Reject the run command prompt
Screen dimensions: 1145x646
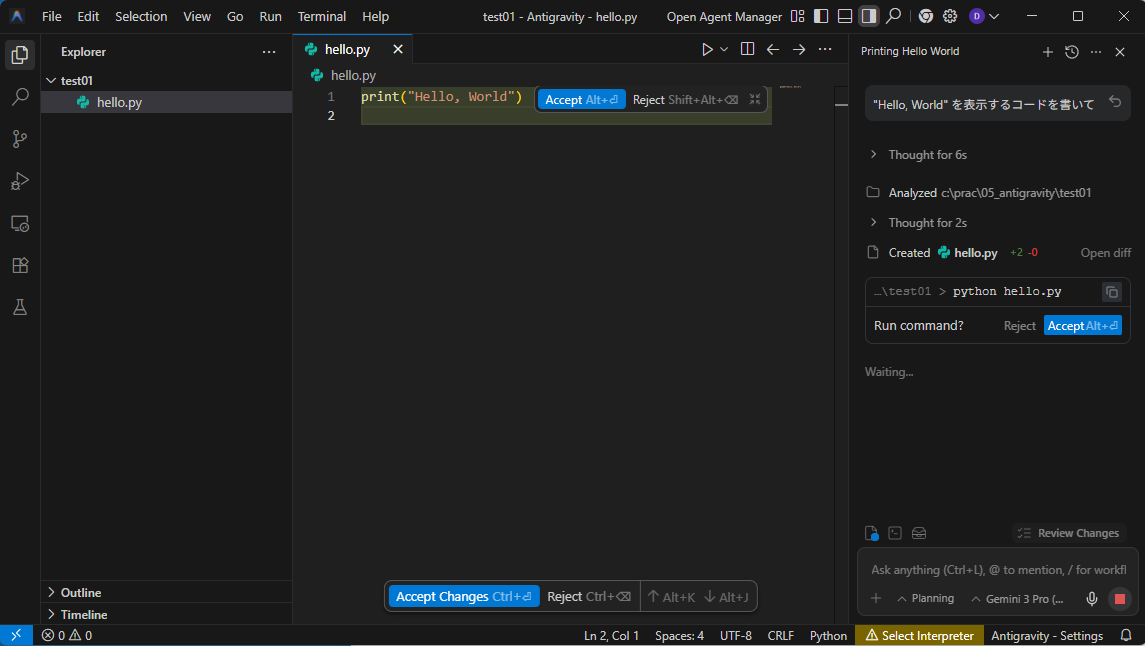pyautogui.click(x=1019, y=326)
